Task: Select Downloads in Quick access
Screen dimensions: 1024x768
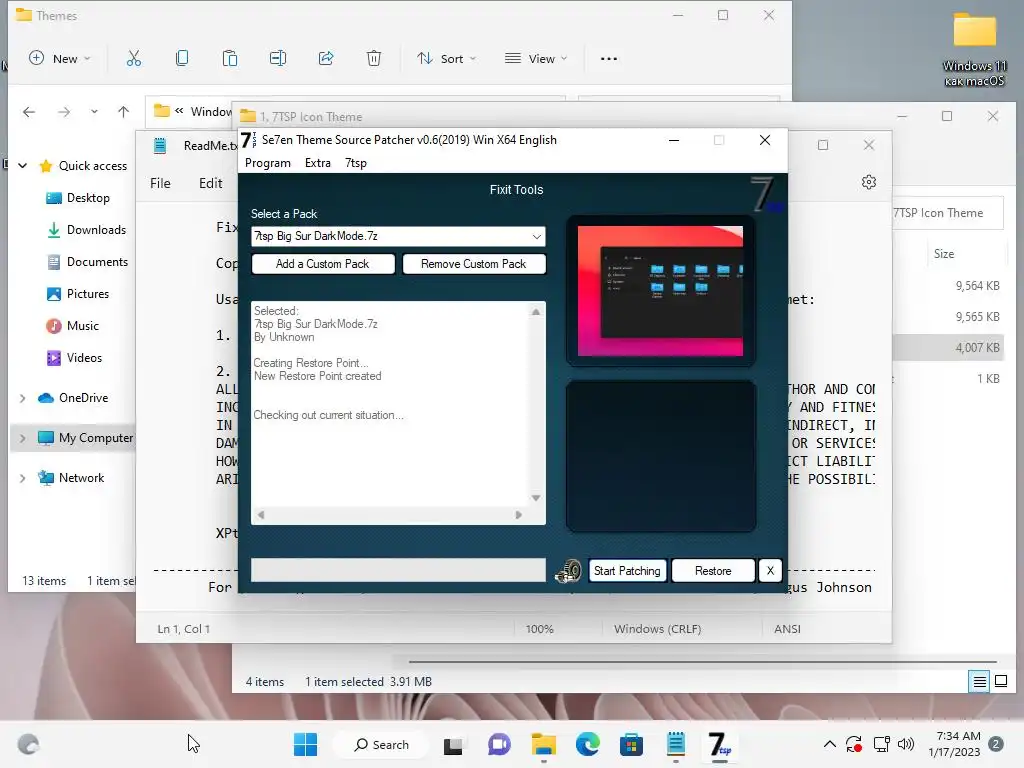Action: point(86,230)
